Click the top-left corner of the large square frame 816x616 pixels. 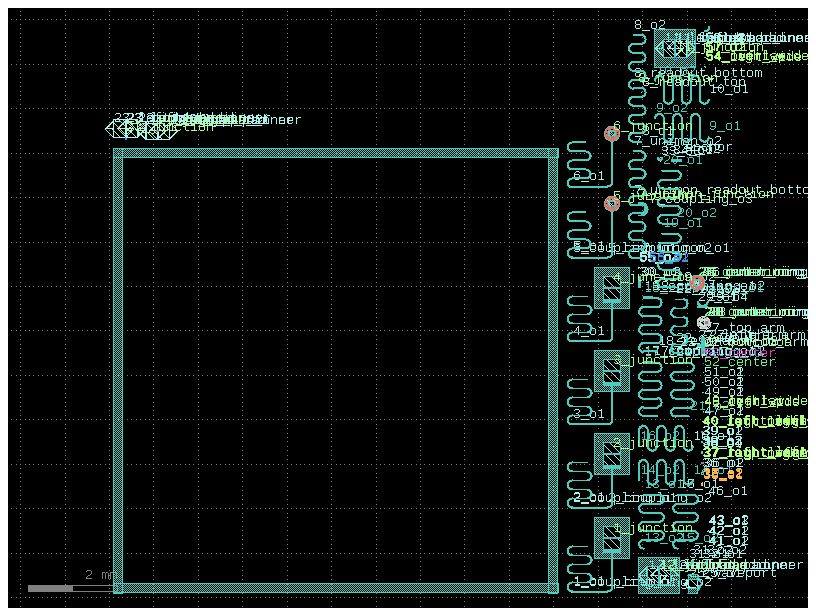[x=118, y=154]
